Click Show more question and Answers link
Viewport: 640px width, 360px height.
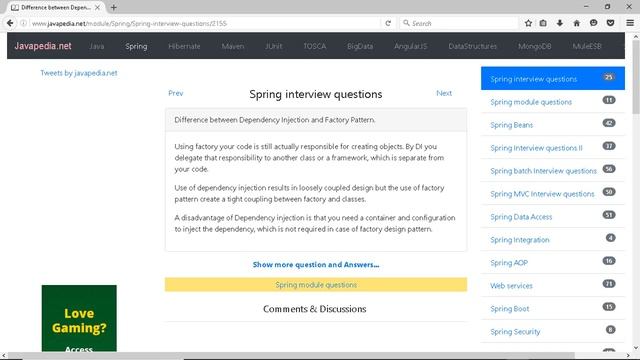[316, 264]
